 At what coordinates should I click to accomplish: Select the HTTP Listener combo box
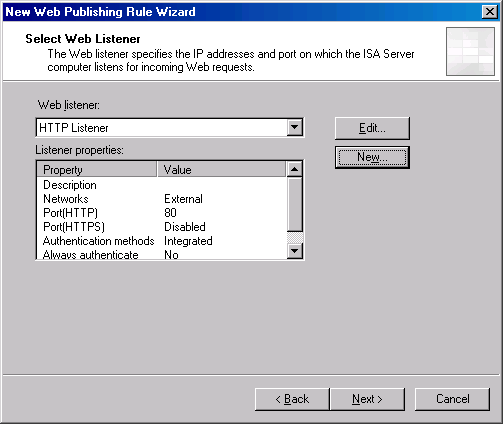[169, 127]
